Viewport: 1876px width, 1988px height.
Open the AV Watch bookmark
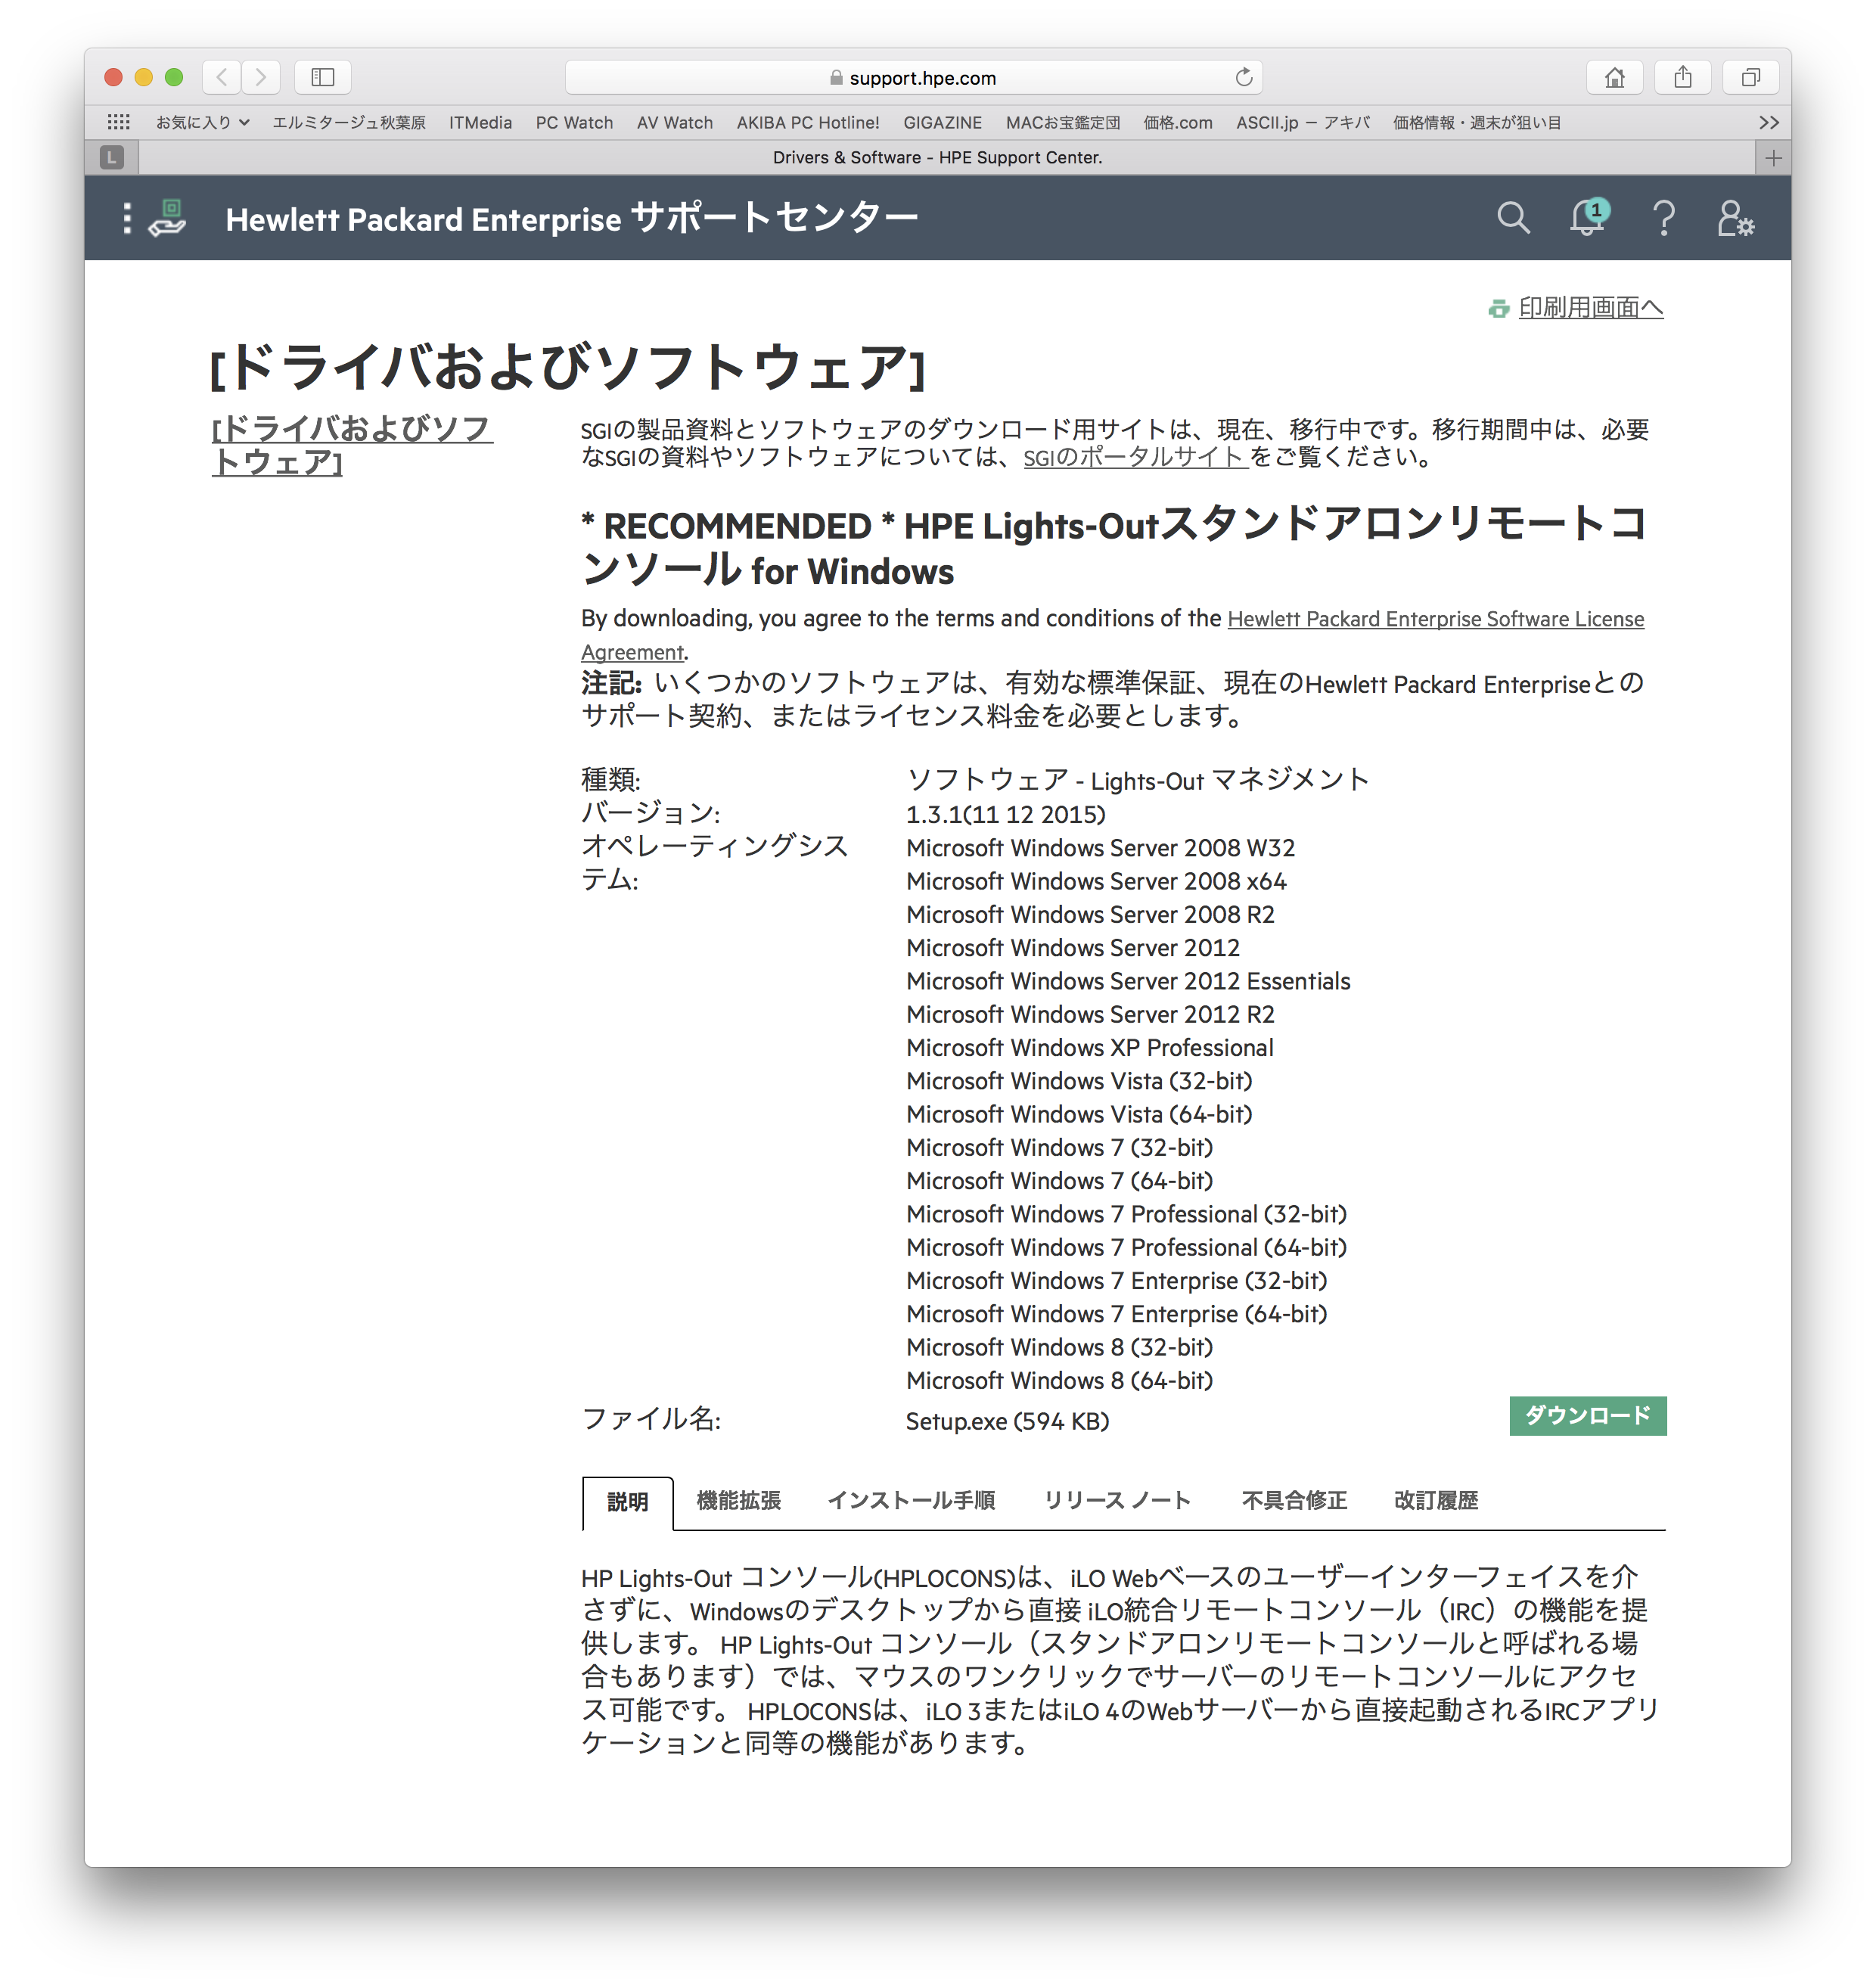click(675, 122)
